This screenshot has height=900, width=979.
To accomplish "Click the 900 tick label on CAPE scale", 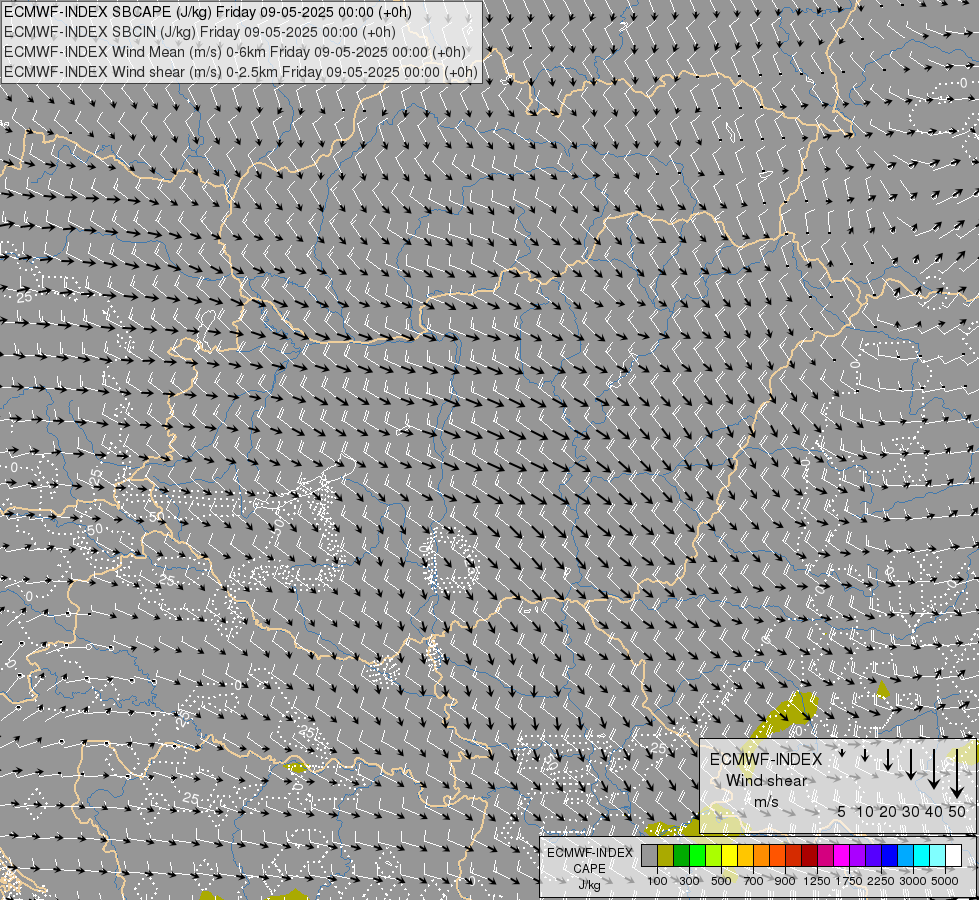I will tap(785, 881).
